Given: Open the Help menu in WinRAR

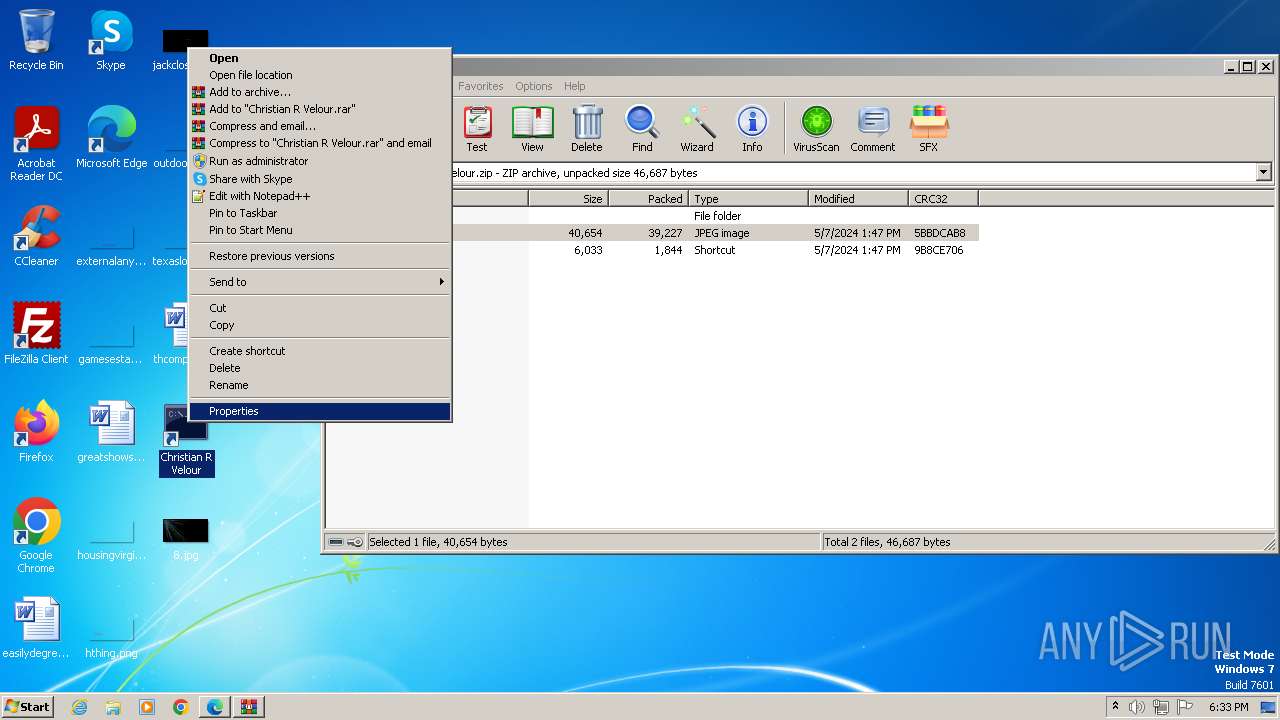Looking at the screenshot, I should tap(574, 86).
